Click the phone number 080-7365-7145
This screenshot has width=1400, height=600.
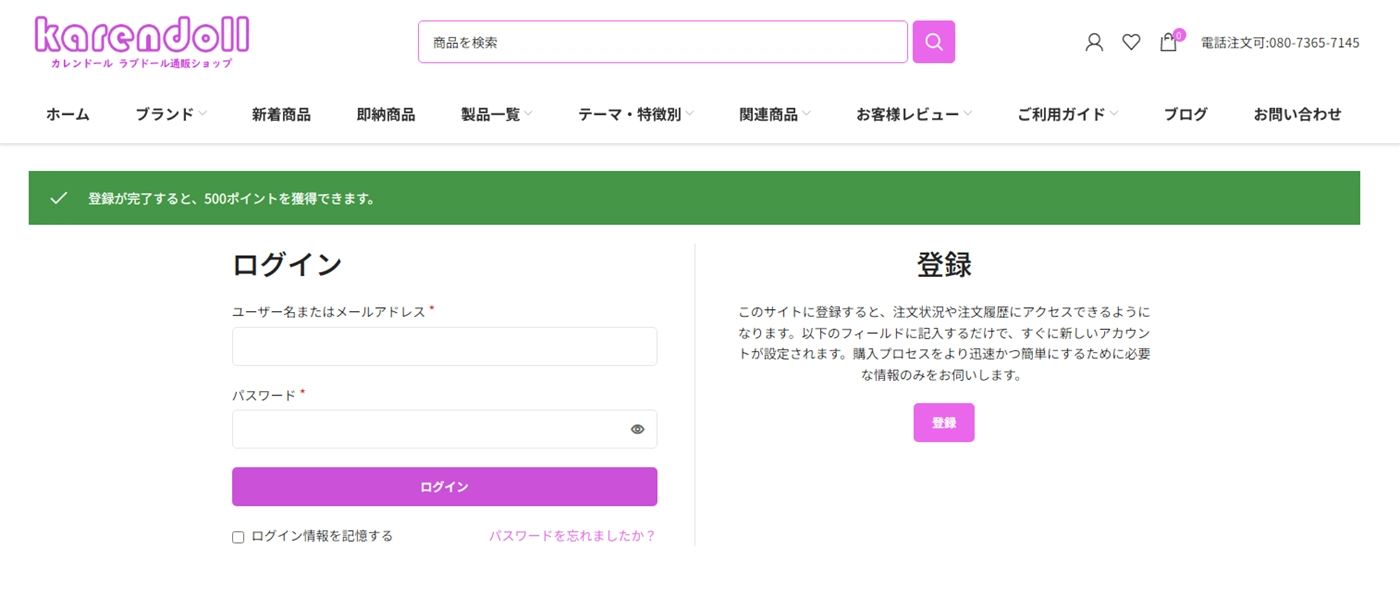(x=1314, y=43)
